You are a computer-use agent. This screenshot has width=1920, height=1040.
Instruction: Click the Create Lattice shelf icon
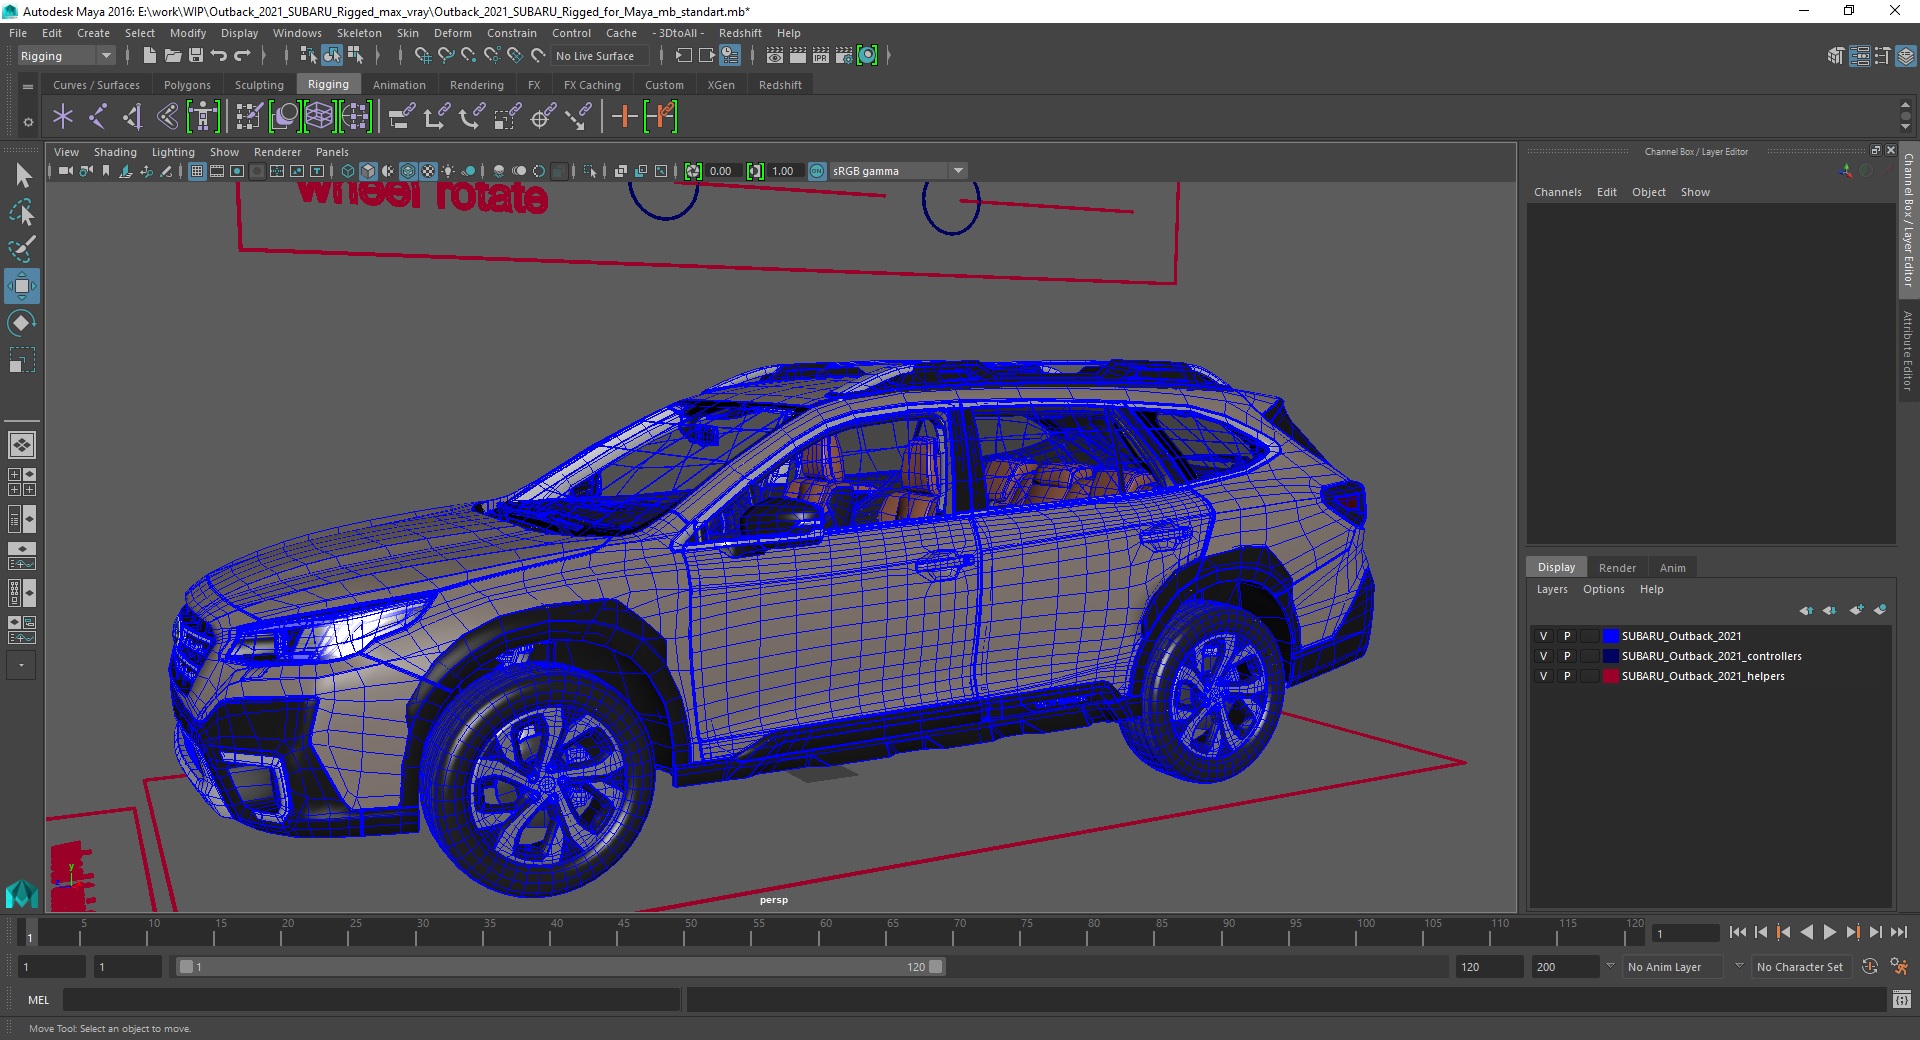(x=319, y=117)
